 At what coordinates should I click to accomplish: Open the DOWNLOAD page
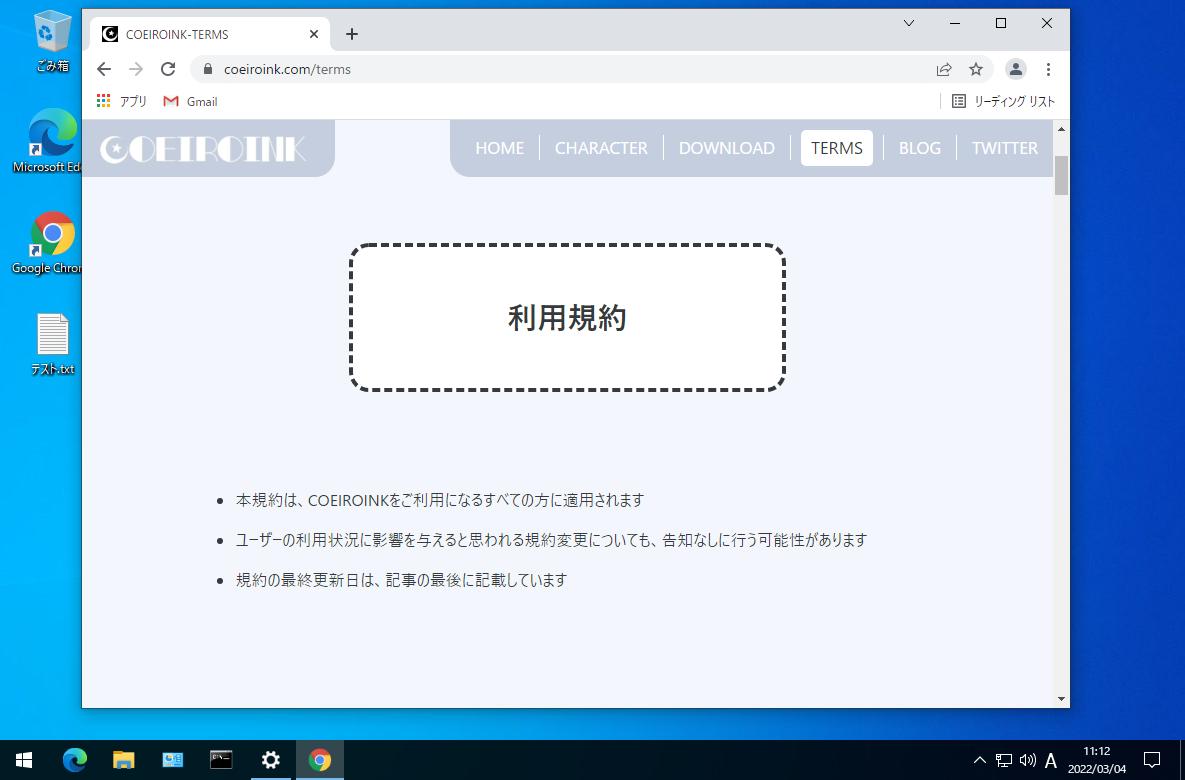pos(726,148)
